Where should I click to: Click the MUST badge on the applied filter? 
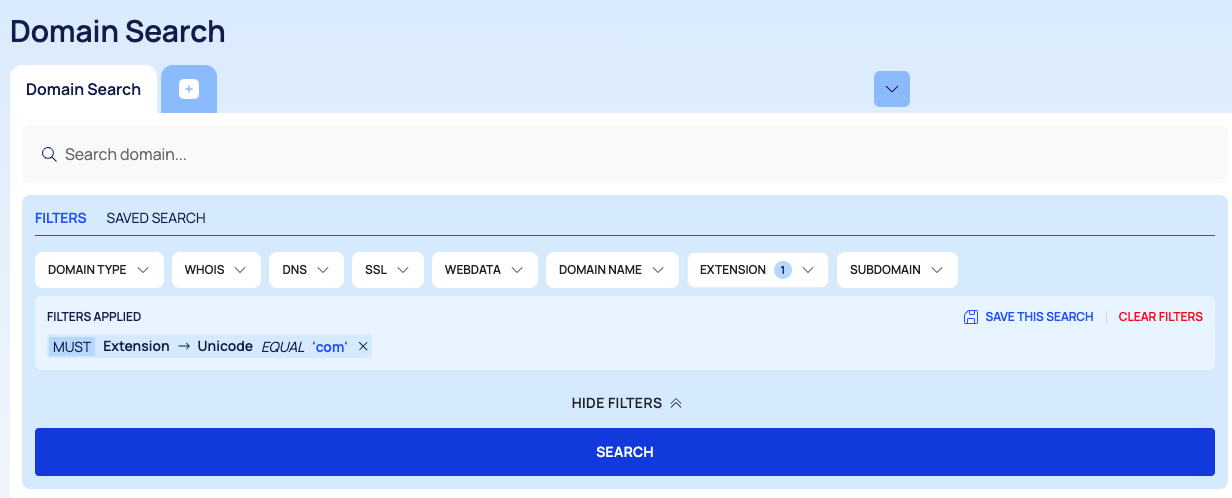pos(72,347)
